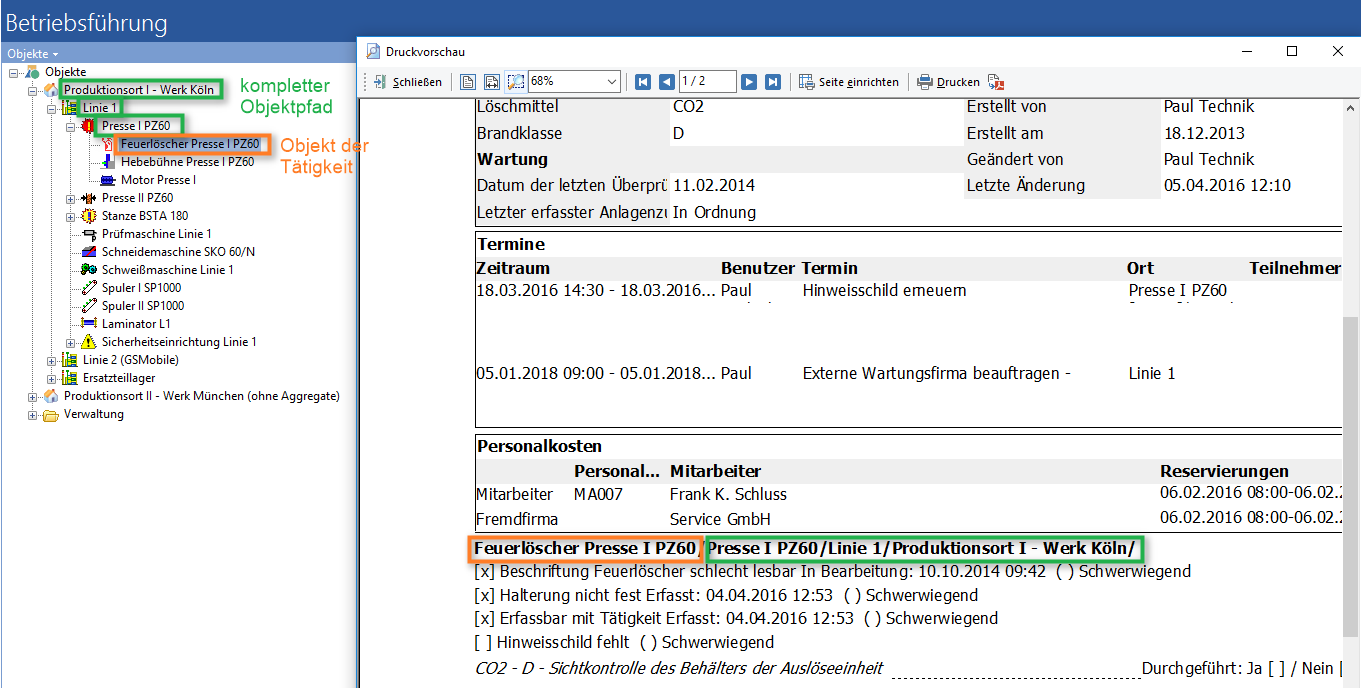Click the Schneidemaschine SKO 60/N icon

[89, 252]
